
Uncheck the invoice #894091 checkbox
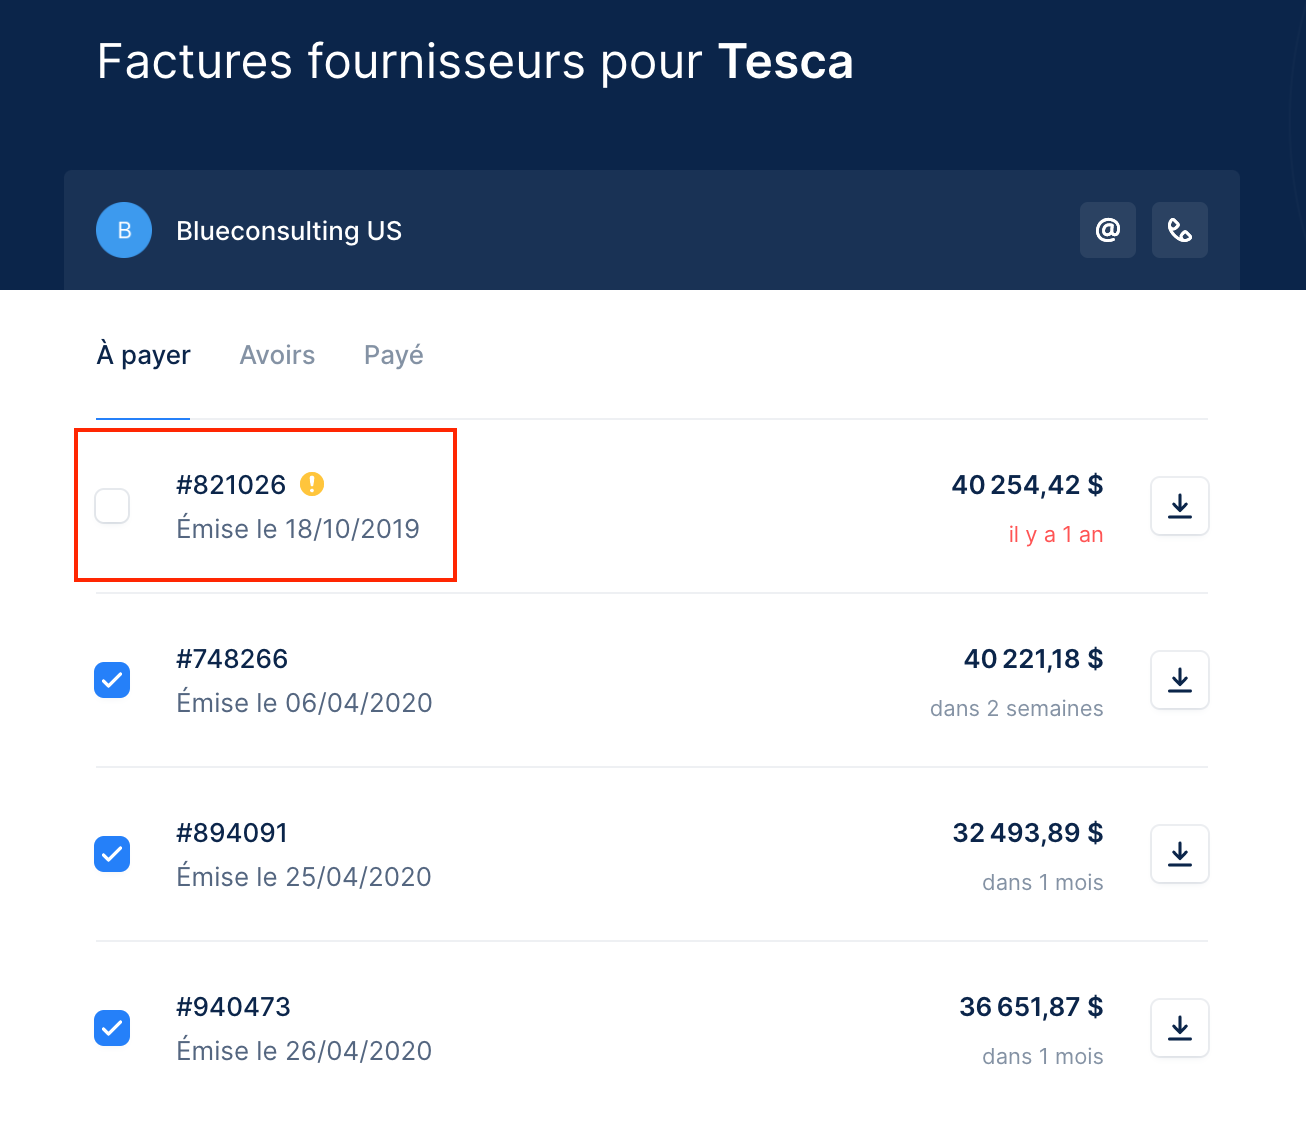click(112, 854)
